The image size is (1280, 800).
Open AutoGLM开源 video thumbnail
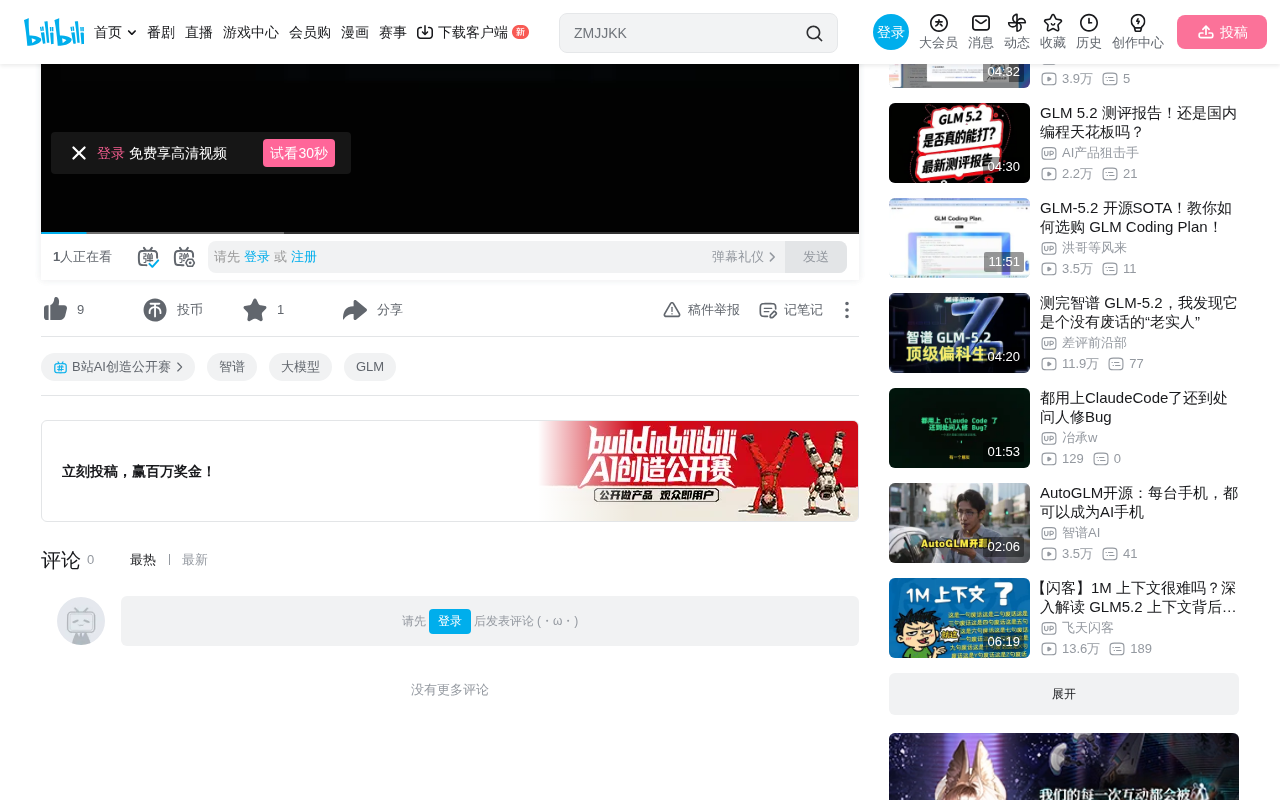959,523
